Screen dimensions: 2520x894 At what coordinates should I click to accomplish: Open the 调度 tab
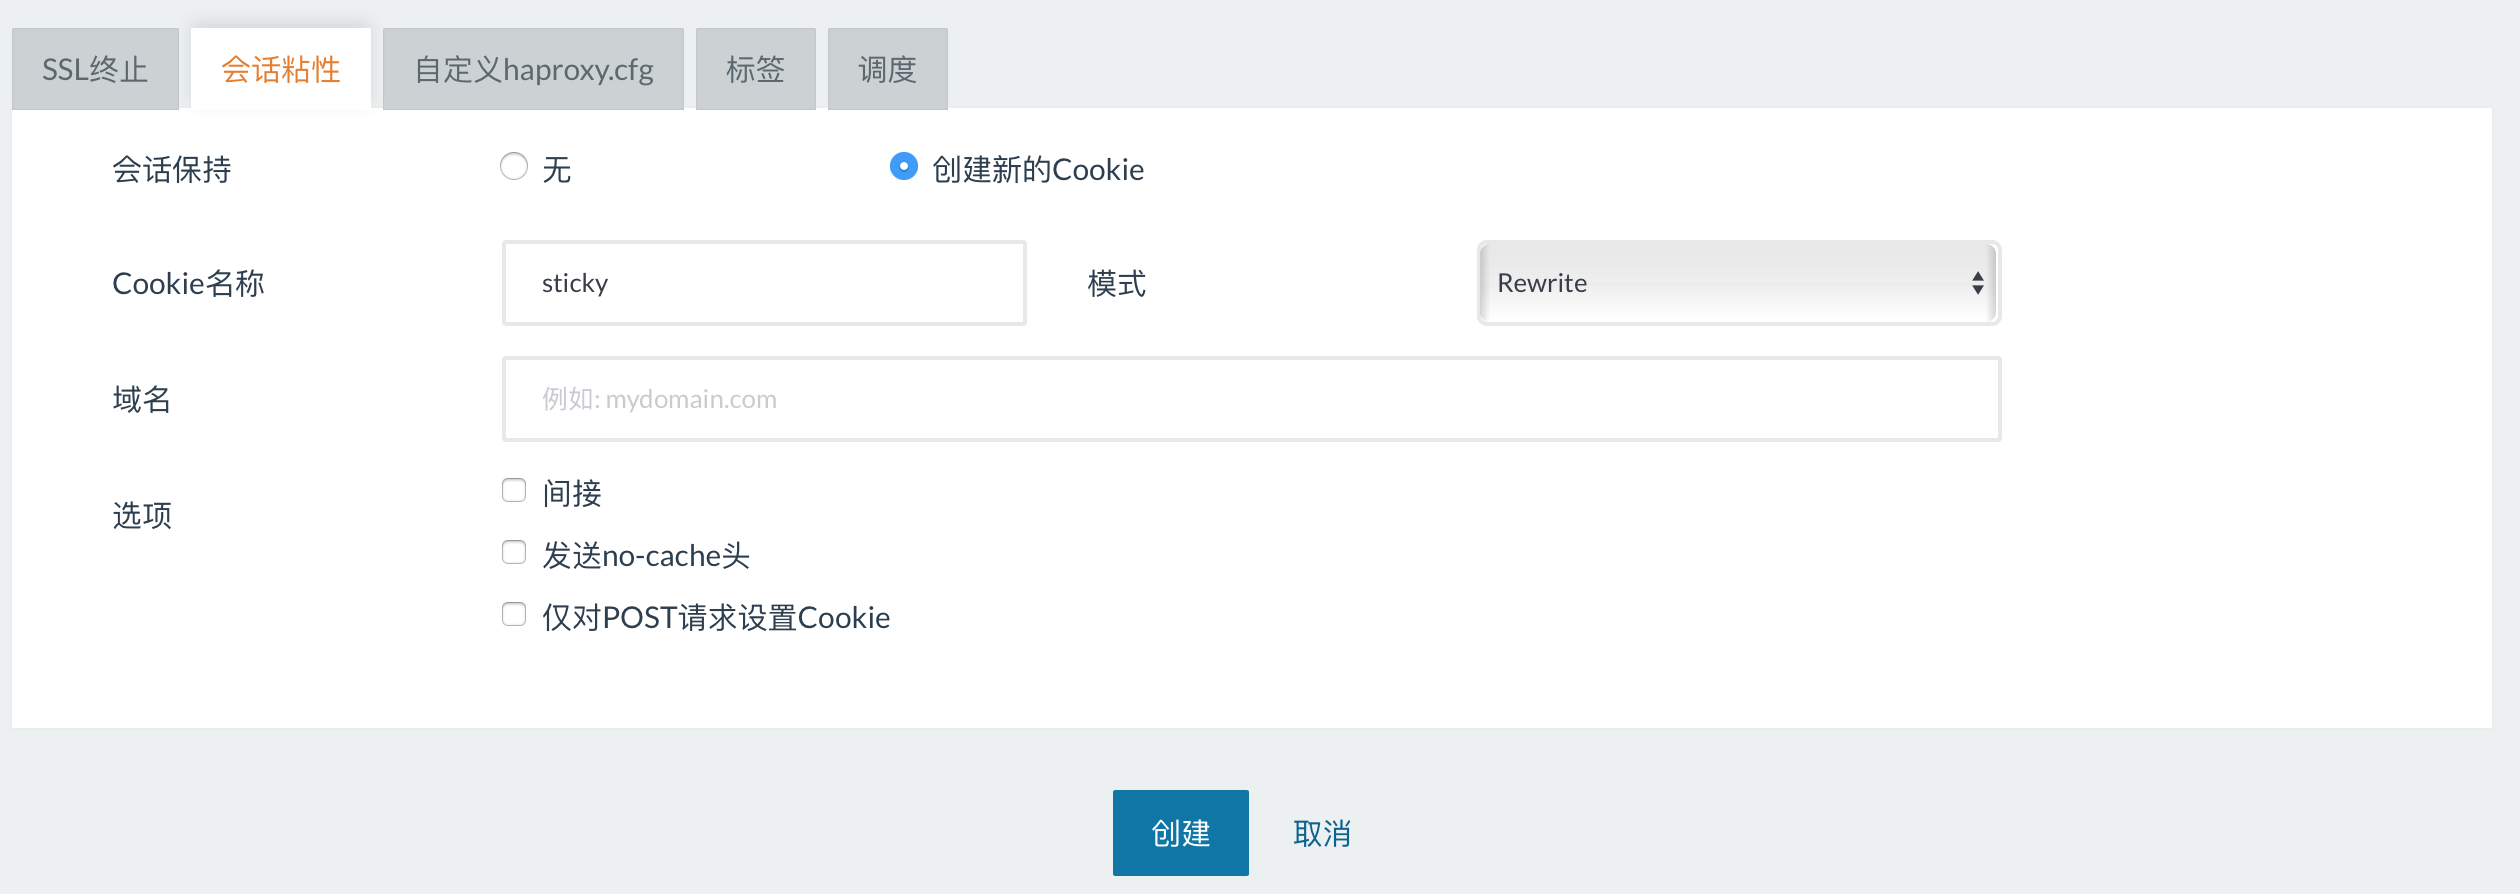coord(888,69)
